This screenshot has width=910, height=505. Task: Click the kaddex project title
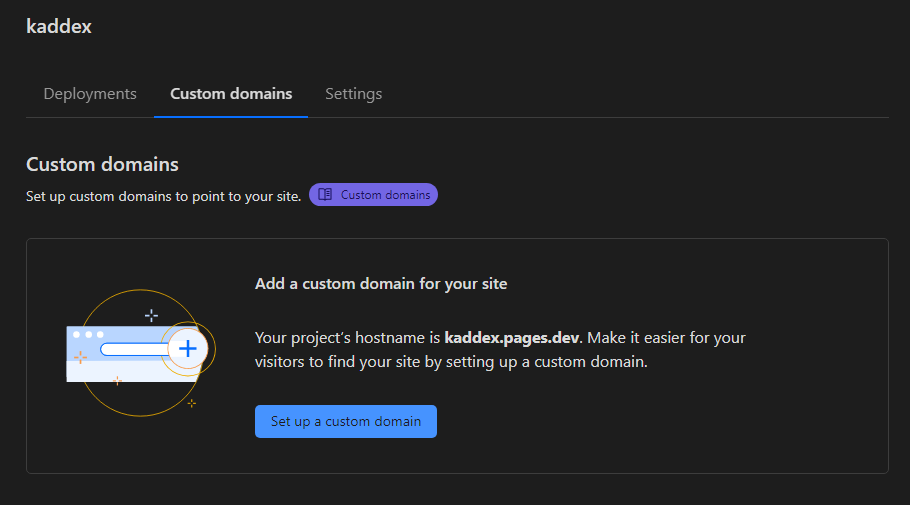tap(59, 27)
